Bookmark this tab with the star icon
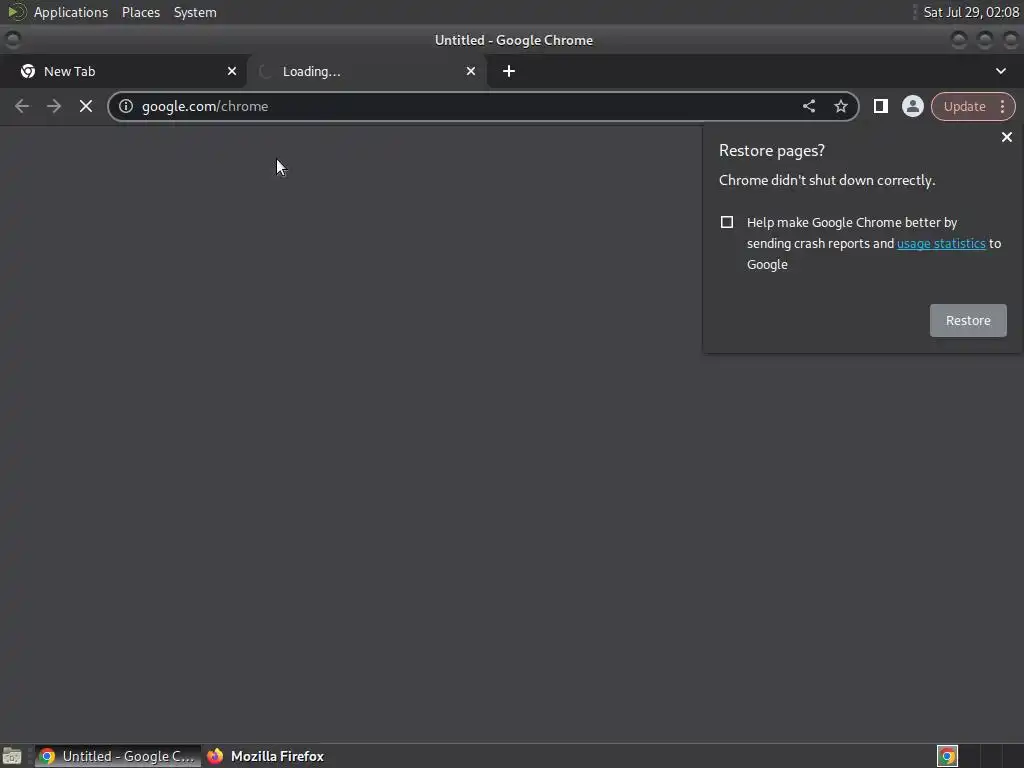The image size is (1024, 768). [840, 106]
